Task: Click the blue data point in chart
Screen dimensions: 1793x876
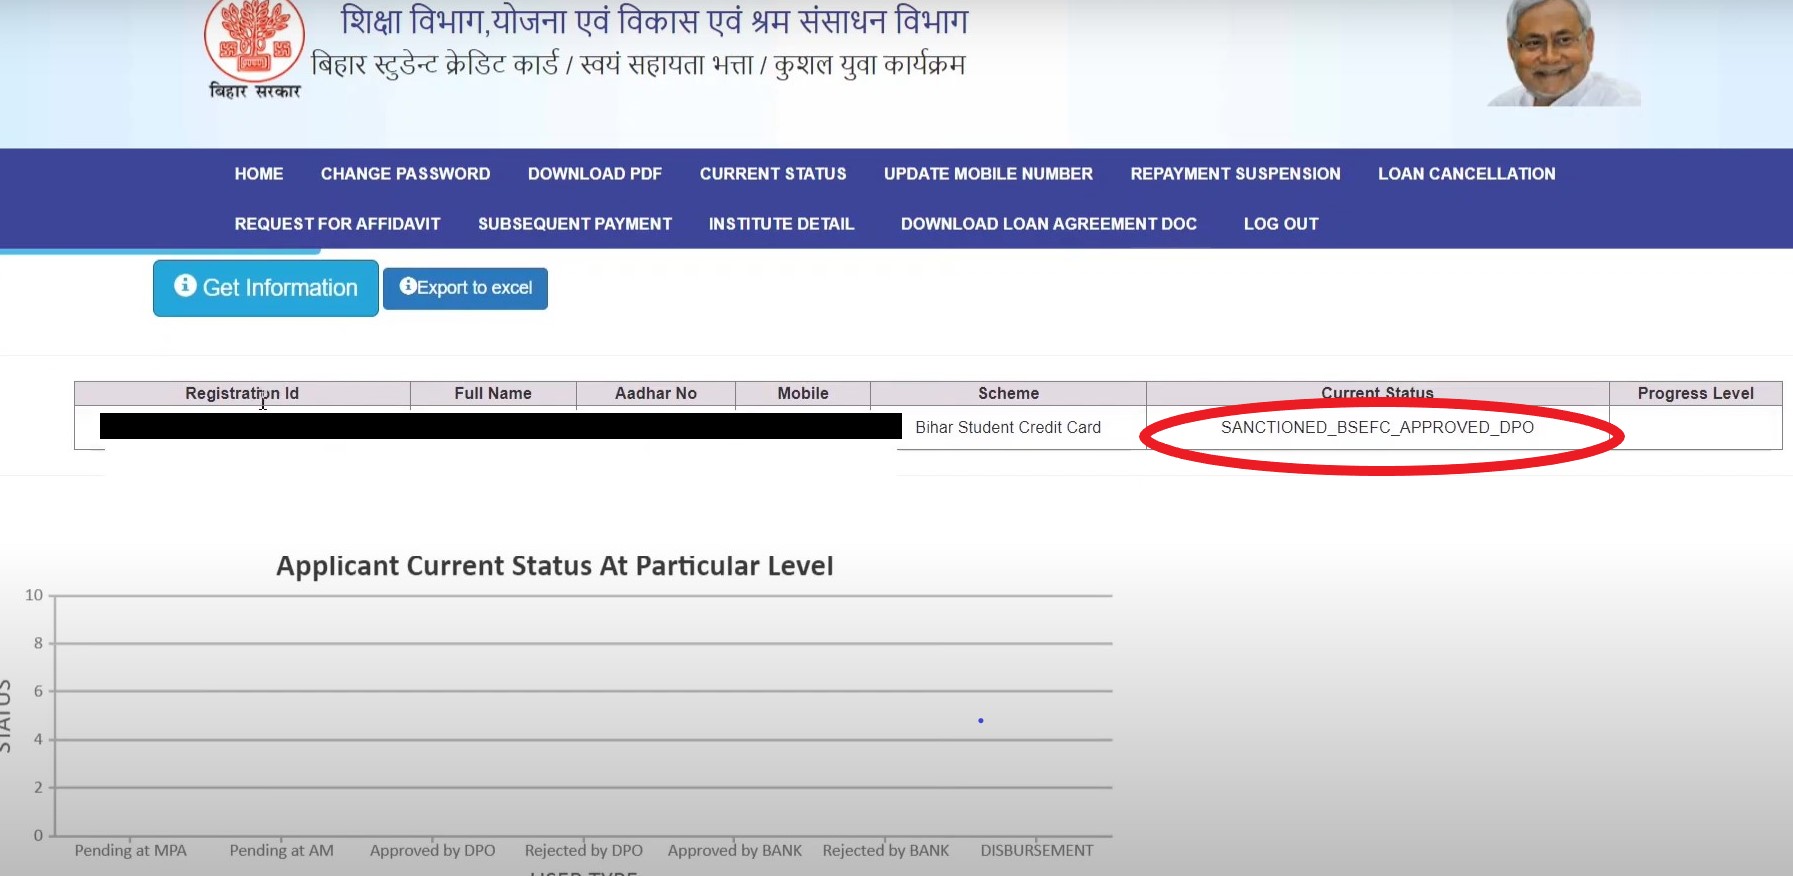Action: (x=981, y=720)
